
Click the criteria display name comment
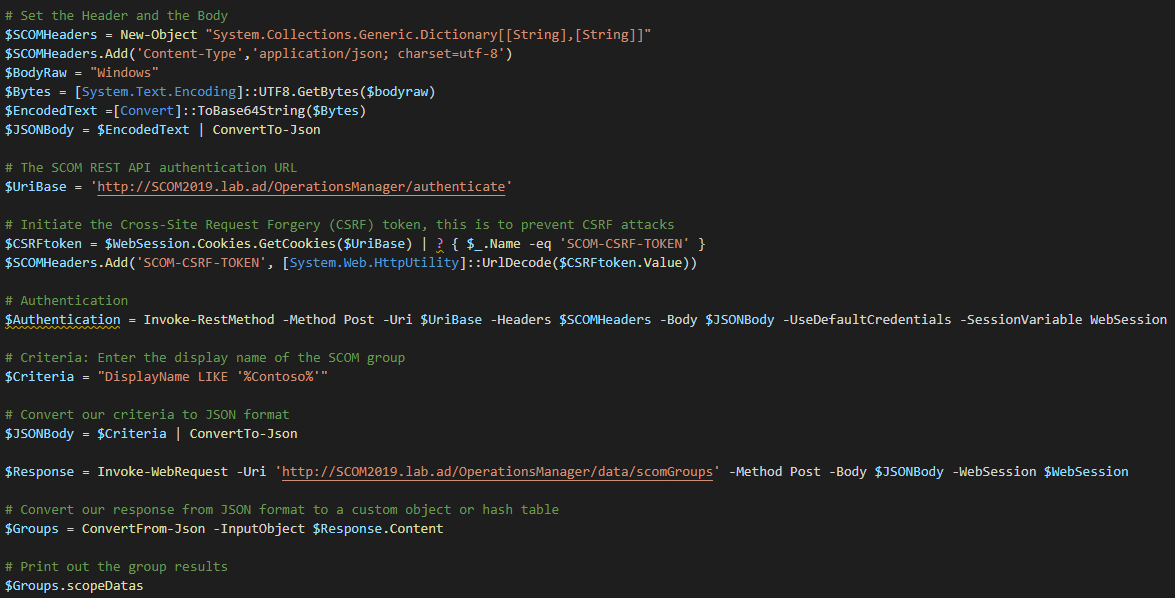click(205, 357)
